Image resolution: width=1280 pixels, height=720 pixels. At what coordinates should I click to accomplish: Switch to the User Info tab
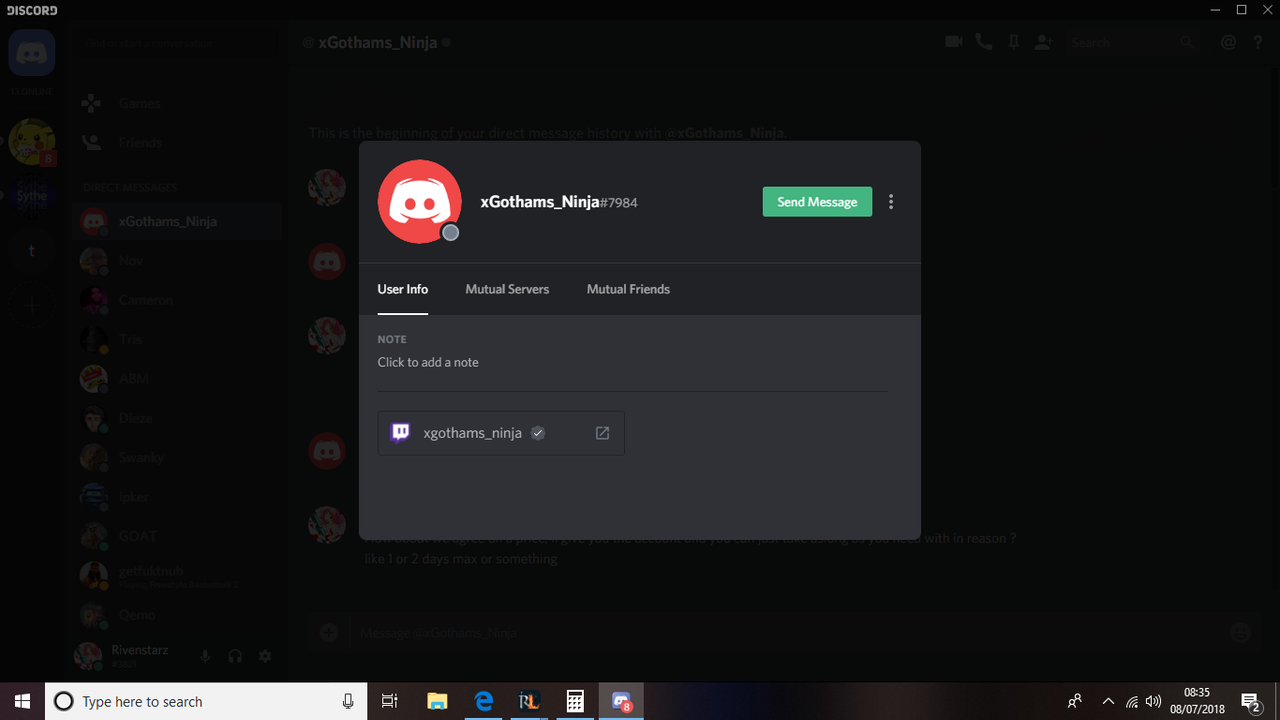(x=403, y=289)
